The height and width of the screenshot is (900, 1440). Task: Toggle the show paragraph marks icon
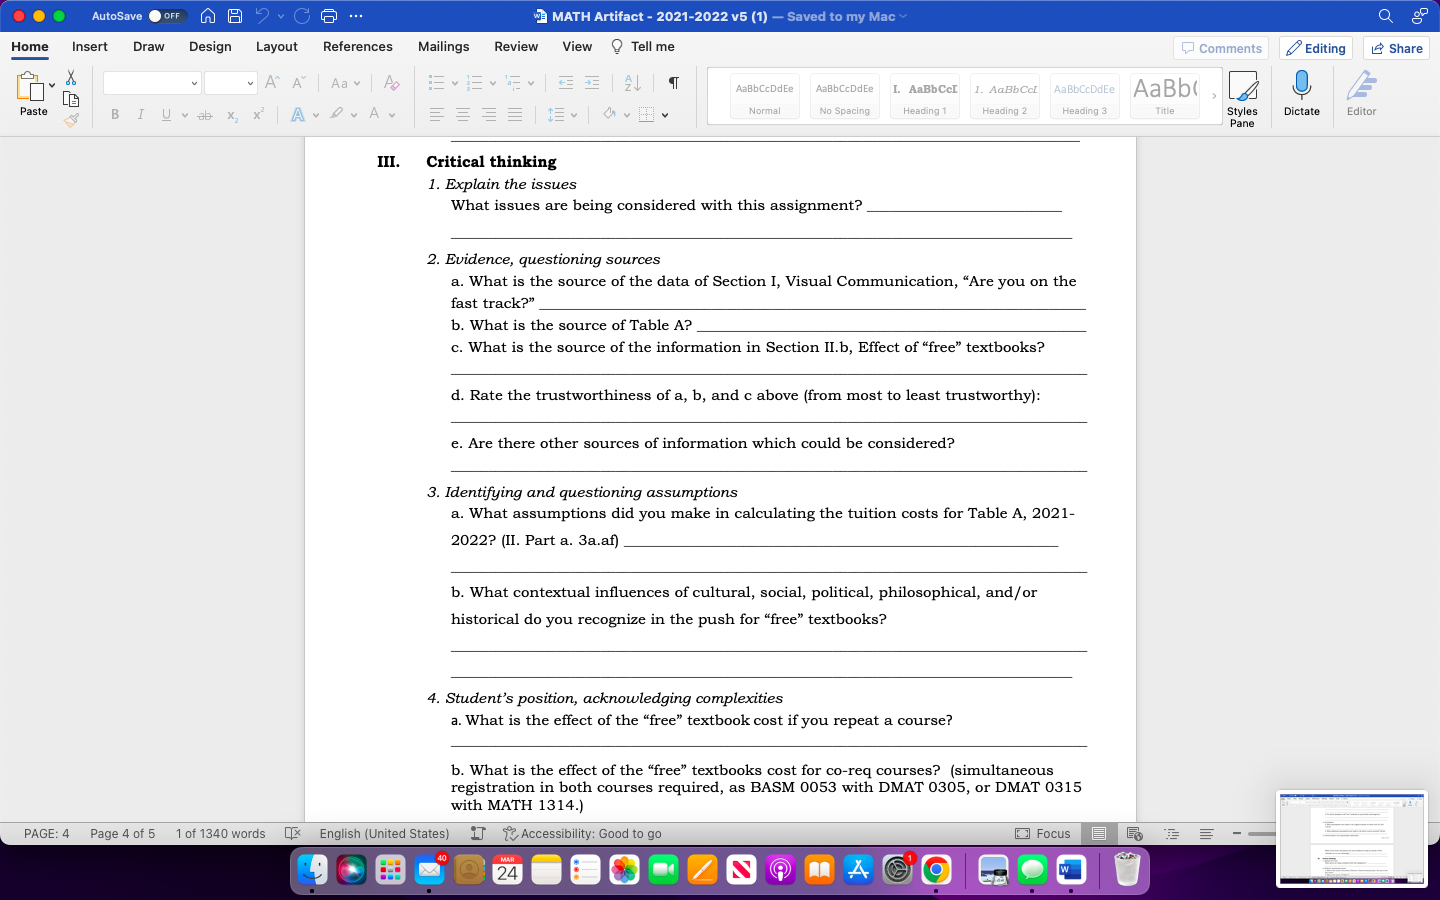click(673, 83)
